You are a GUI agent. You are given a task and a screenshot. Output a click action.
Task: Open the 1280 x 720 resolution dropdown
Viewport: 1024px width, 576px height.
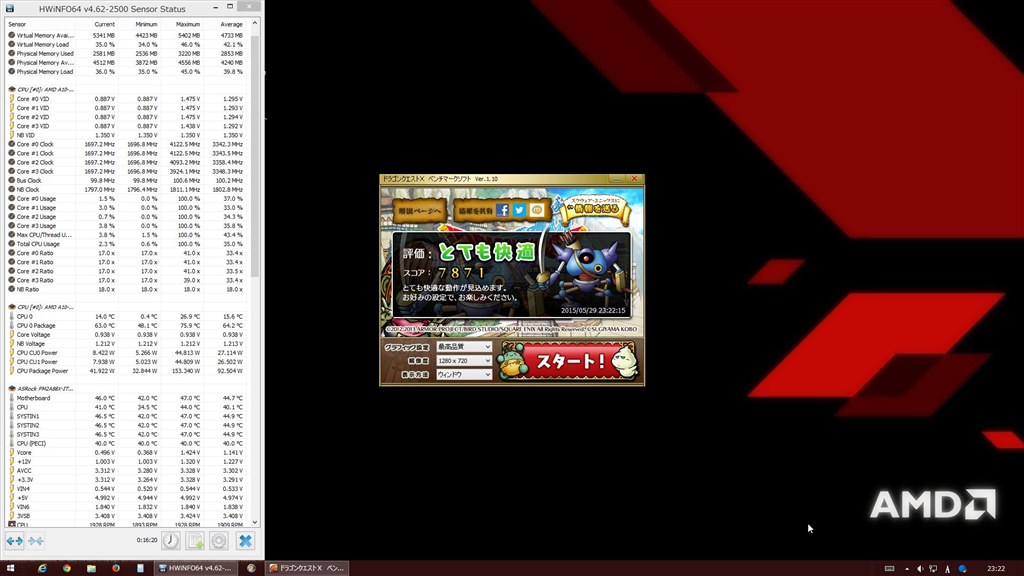[x=464, y=360]
